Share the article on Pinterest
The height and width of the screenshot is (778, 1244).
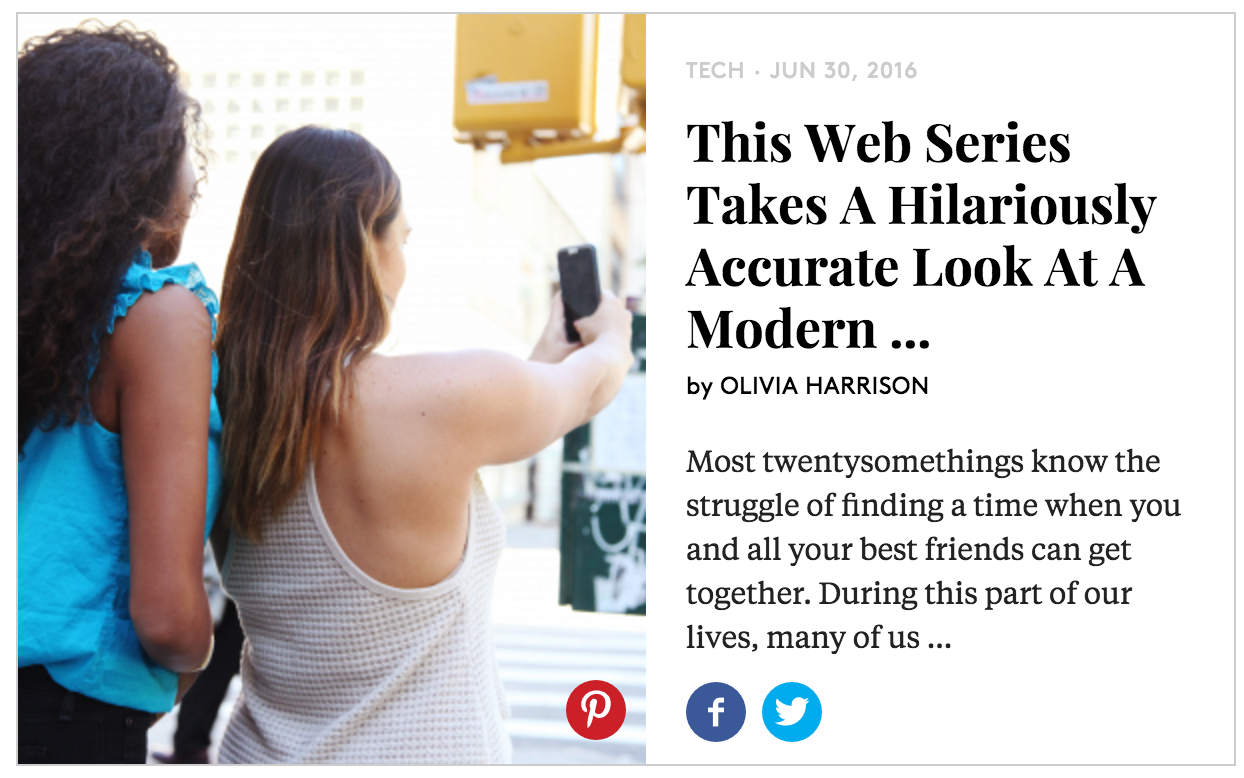click(x=595, y=710)
